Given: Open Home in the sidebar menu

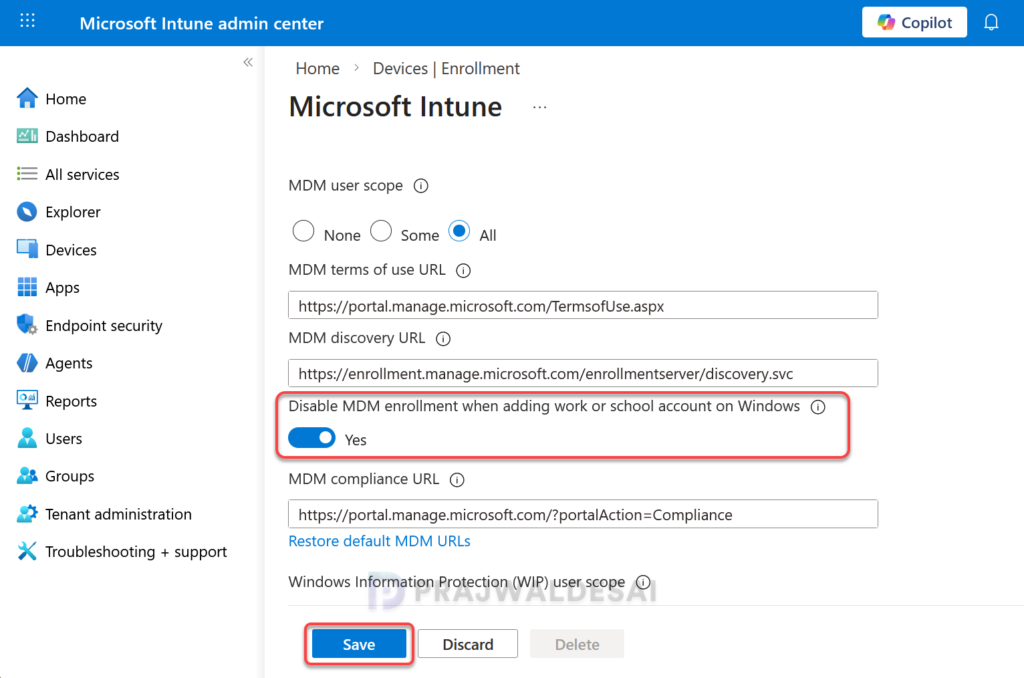Looking at the screenshot, I should (66, 99).
